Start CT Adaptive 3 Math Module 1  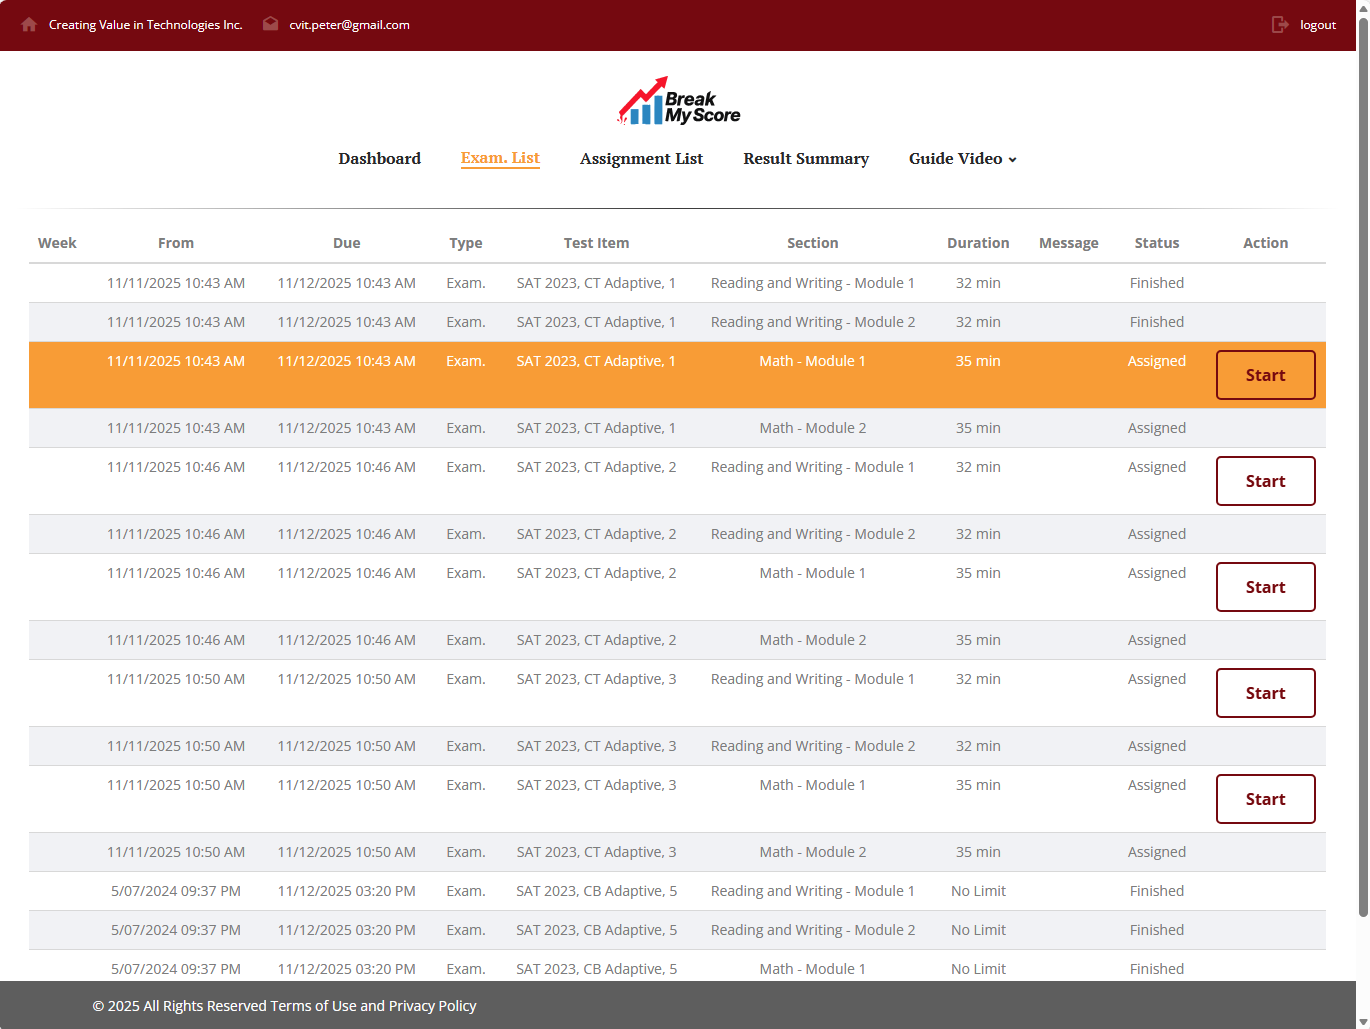pos(1265,799)
